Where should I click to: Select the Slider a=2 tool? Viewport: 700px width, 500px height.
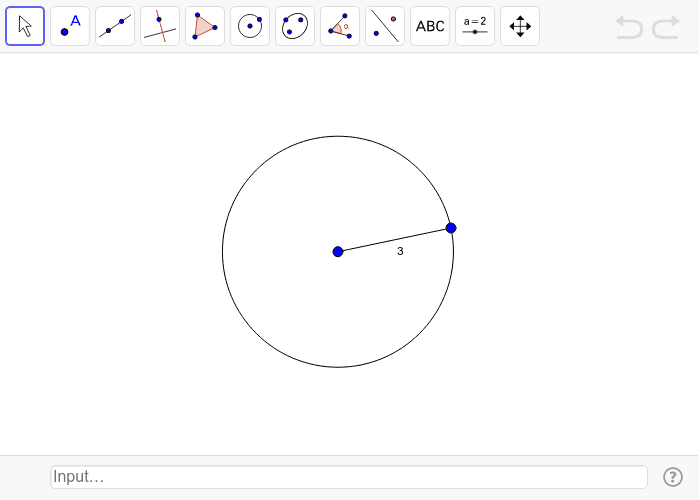click(475, 26)
